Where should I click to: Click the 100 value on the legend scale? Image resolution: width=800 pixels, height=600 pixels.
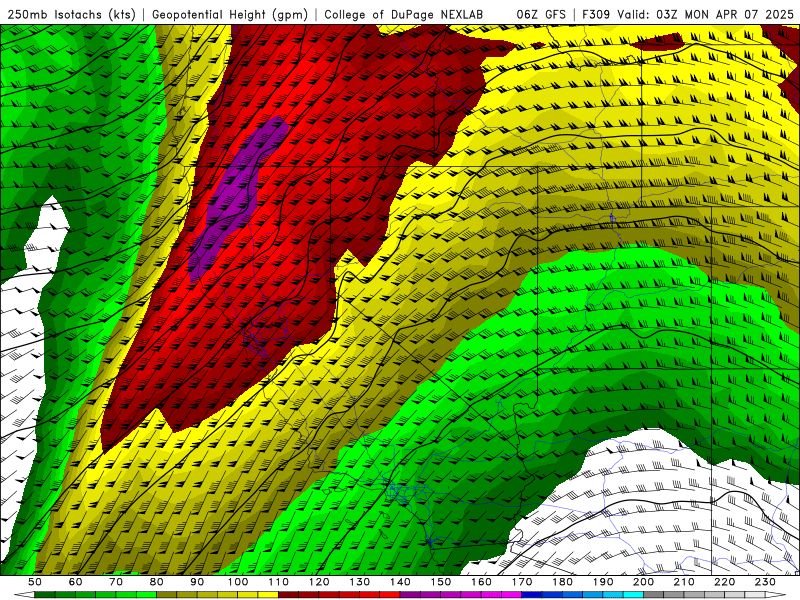pyautogui.click(x=238, y=582)
